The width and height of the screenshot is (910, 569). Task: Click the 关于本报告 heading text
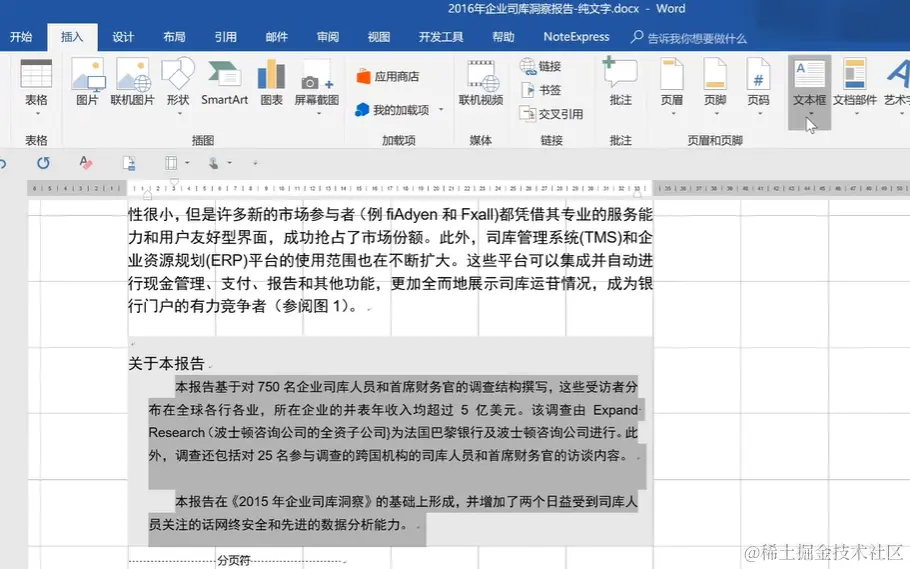tap(167, 363)
